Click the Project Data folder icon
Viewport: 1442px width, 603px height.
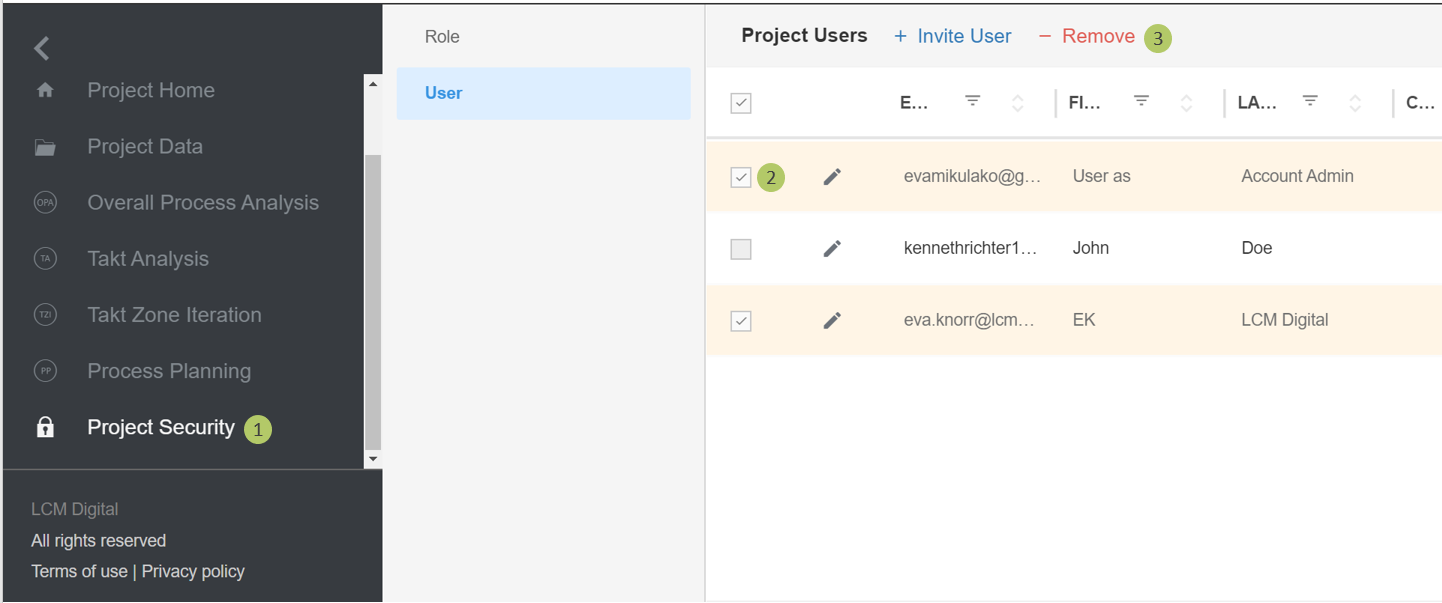45,147
